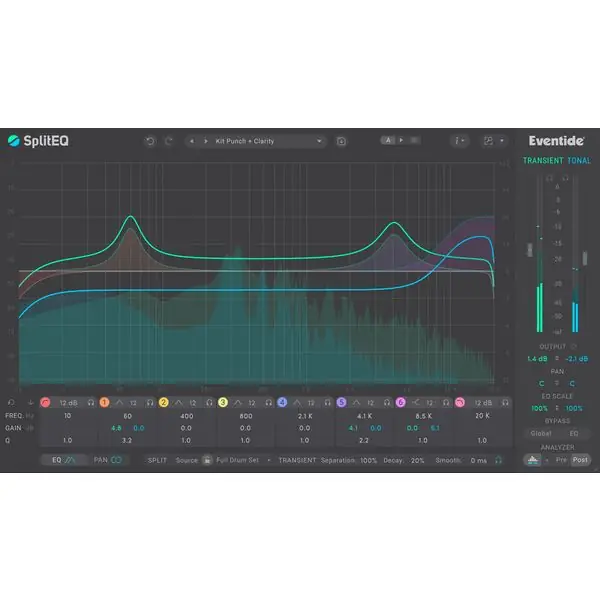Click the redo arrow icon

[x=169, y=141]
